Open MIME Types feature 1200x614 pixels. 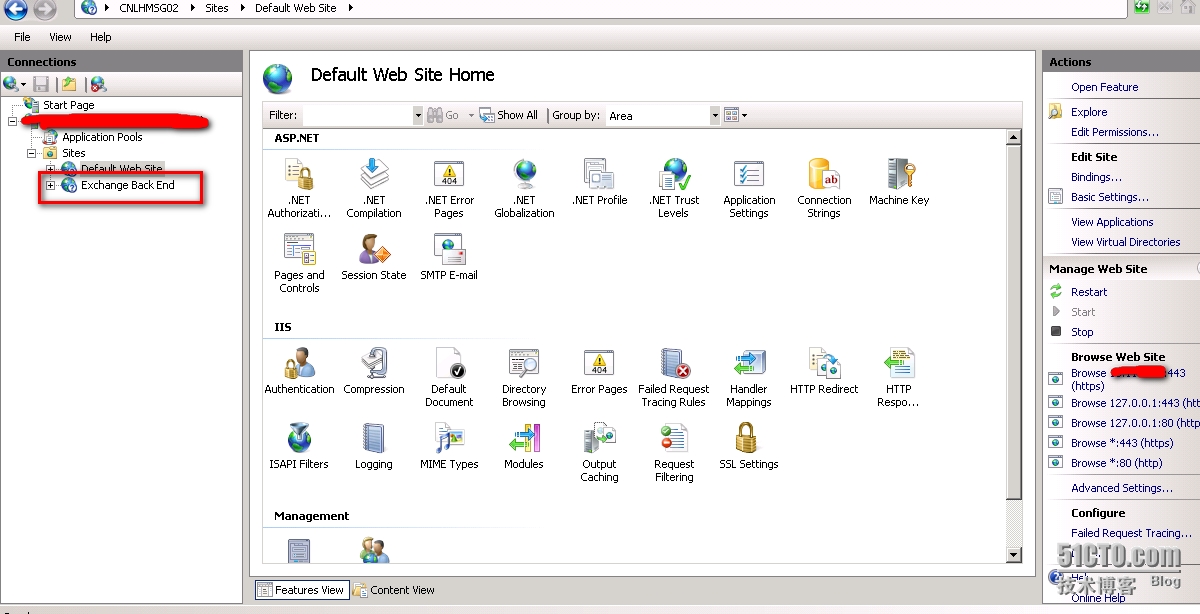(x=449, y=446)
